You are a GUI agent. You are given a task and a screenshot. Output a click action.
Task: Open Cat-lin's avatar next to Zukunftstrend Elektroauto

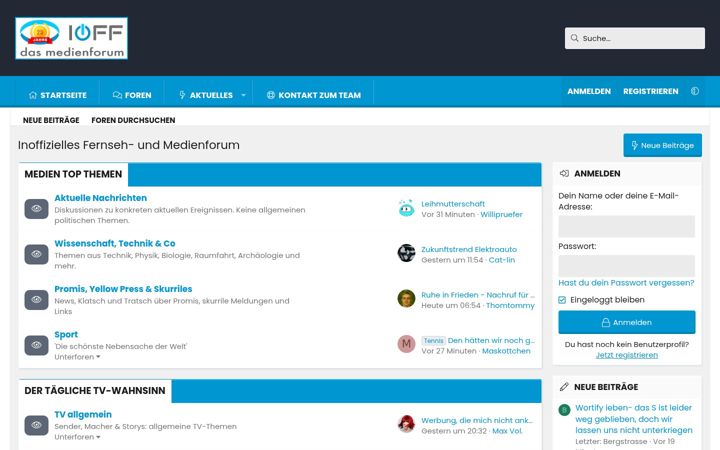406,253
